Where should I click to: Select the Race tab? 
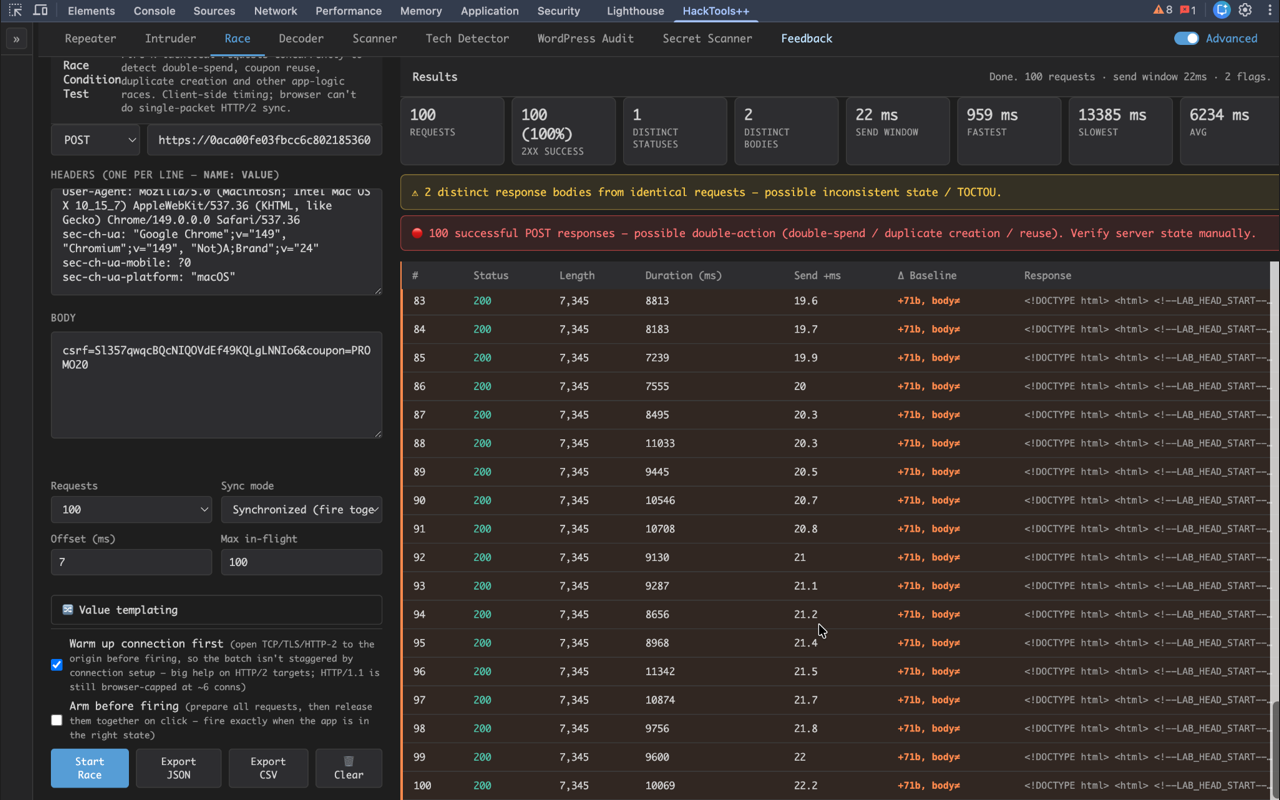(237, 39)
